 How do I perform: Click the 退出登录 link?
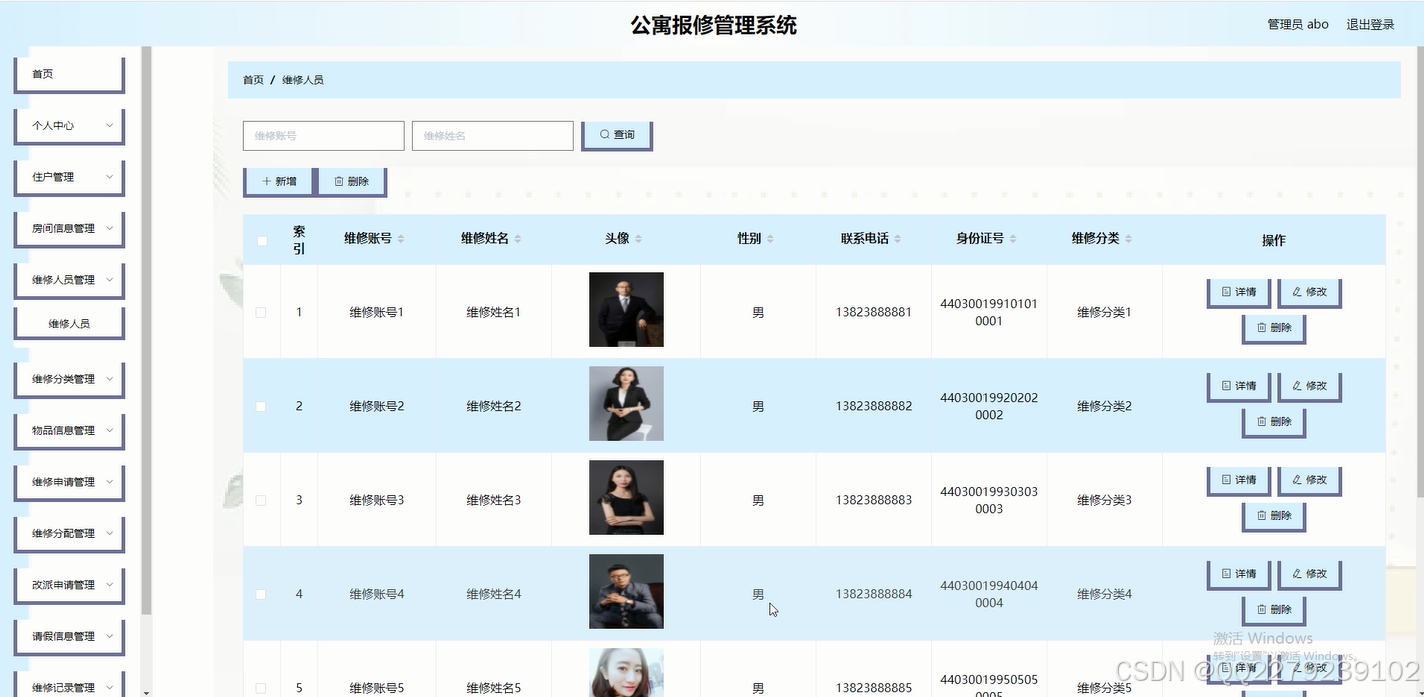tap(1369, 23)
